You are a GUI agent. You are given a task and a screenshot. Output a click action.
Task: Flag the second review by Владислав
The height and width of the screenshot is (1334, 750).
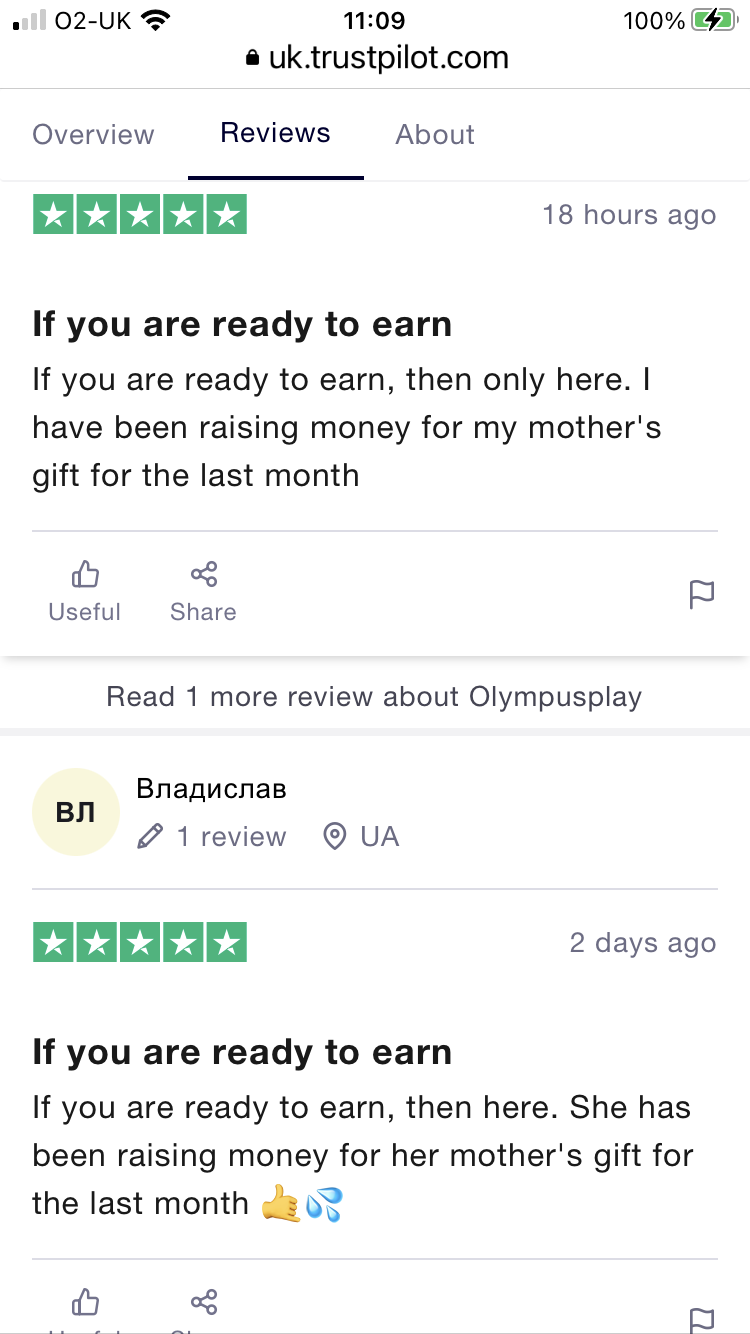[702, 1318]
